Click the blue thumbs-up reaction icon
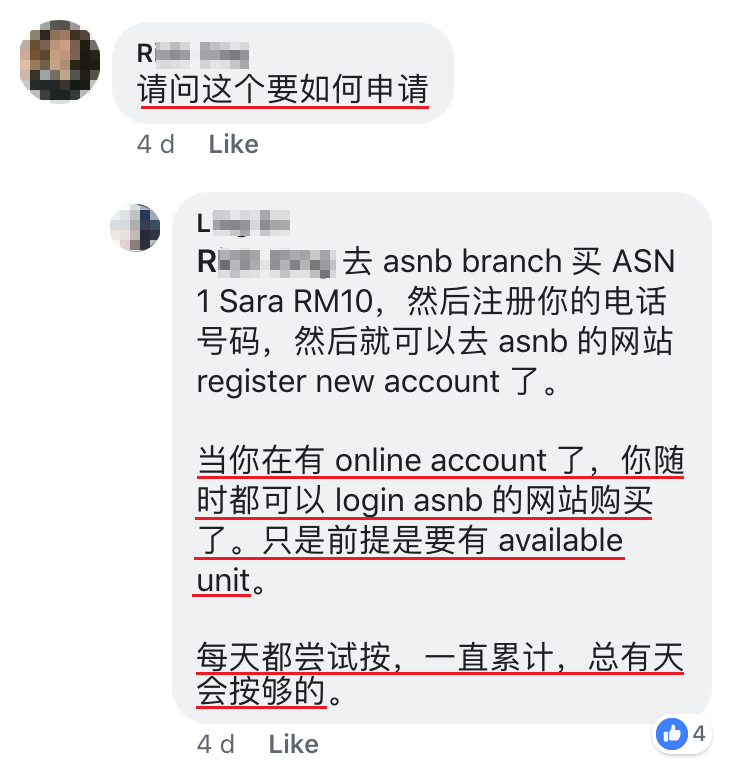This screenshot has height=770, width=746. tap(671, 734)
